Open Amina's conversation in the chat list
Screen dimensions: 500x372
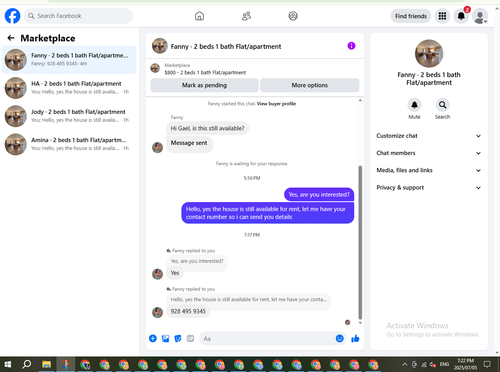(69, 144)
